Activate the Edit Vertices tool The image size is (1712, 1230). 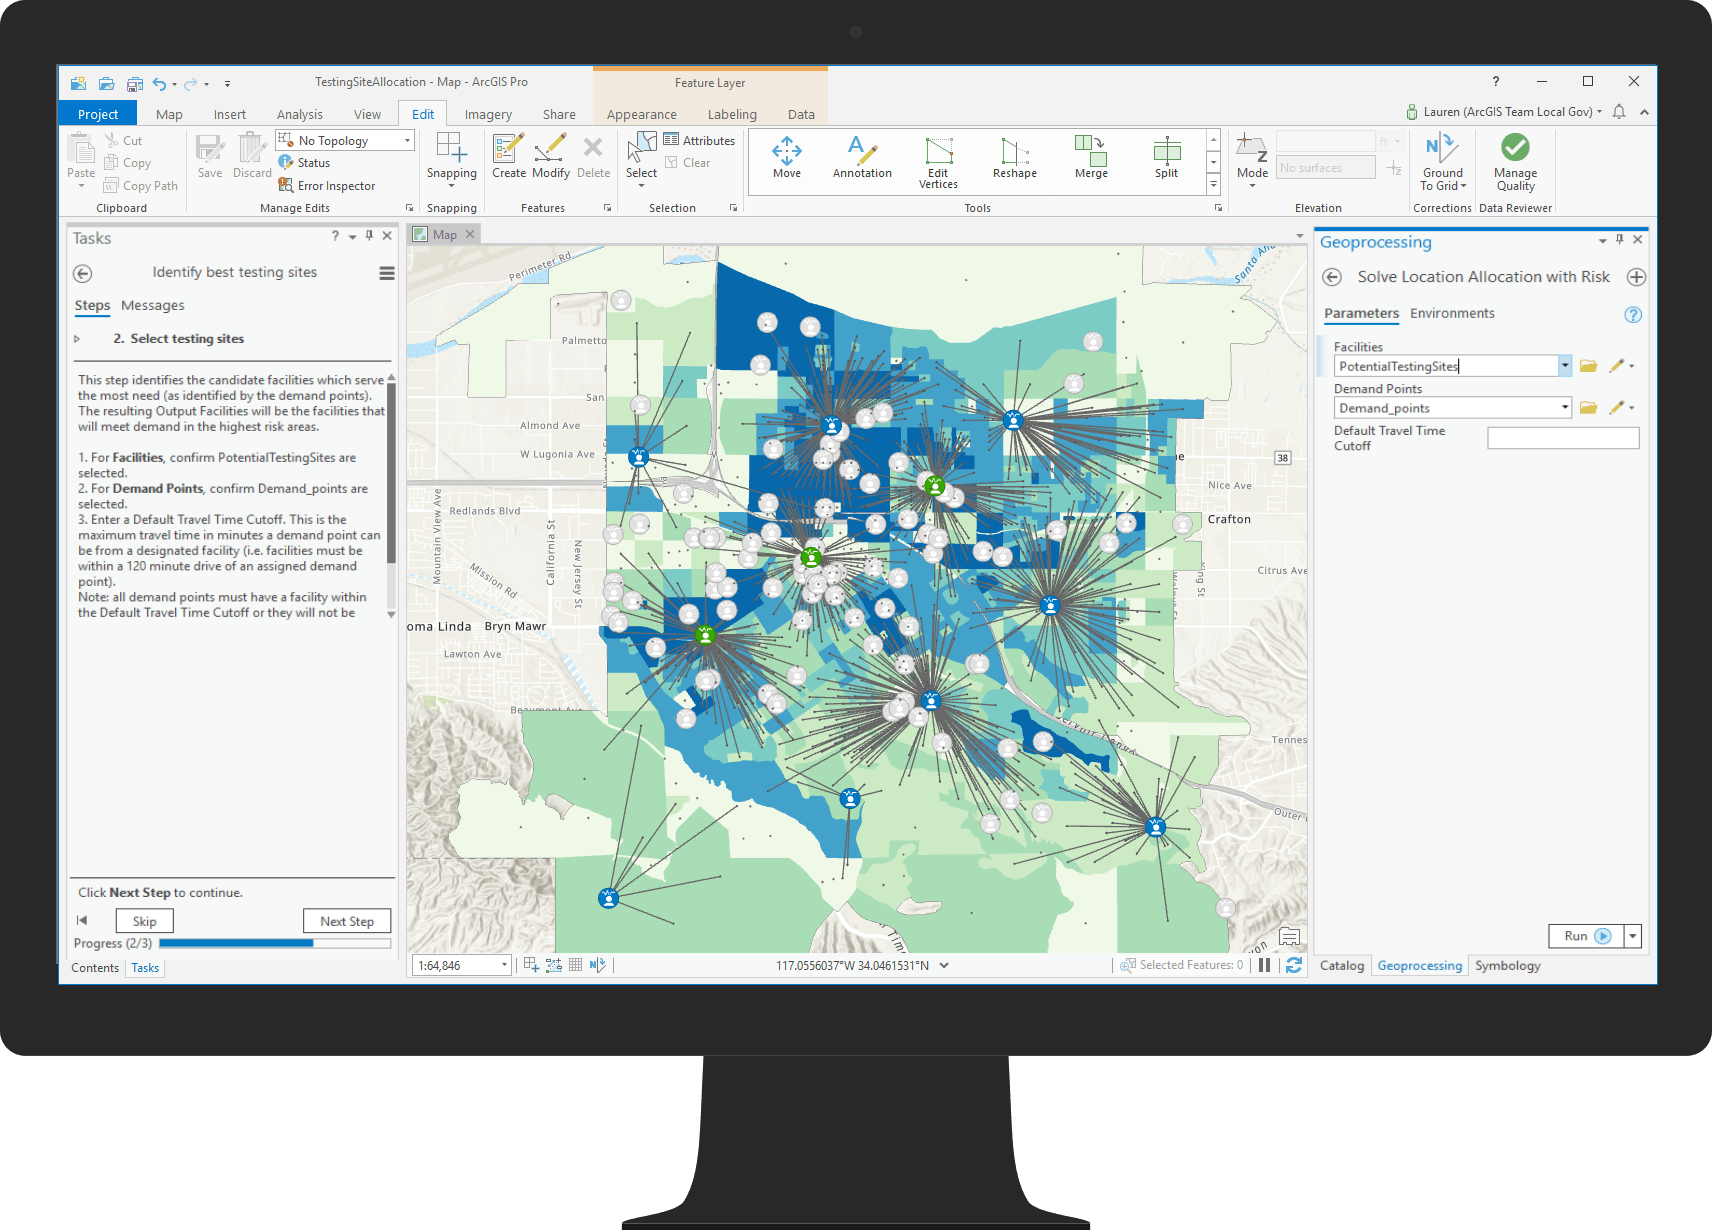pyautogui.click(x=938, y=162)
